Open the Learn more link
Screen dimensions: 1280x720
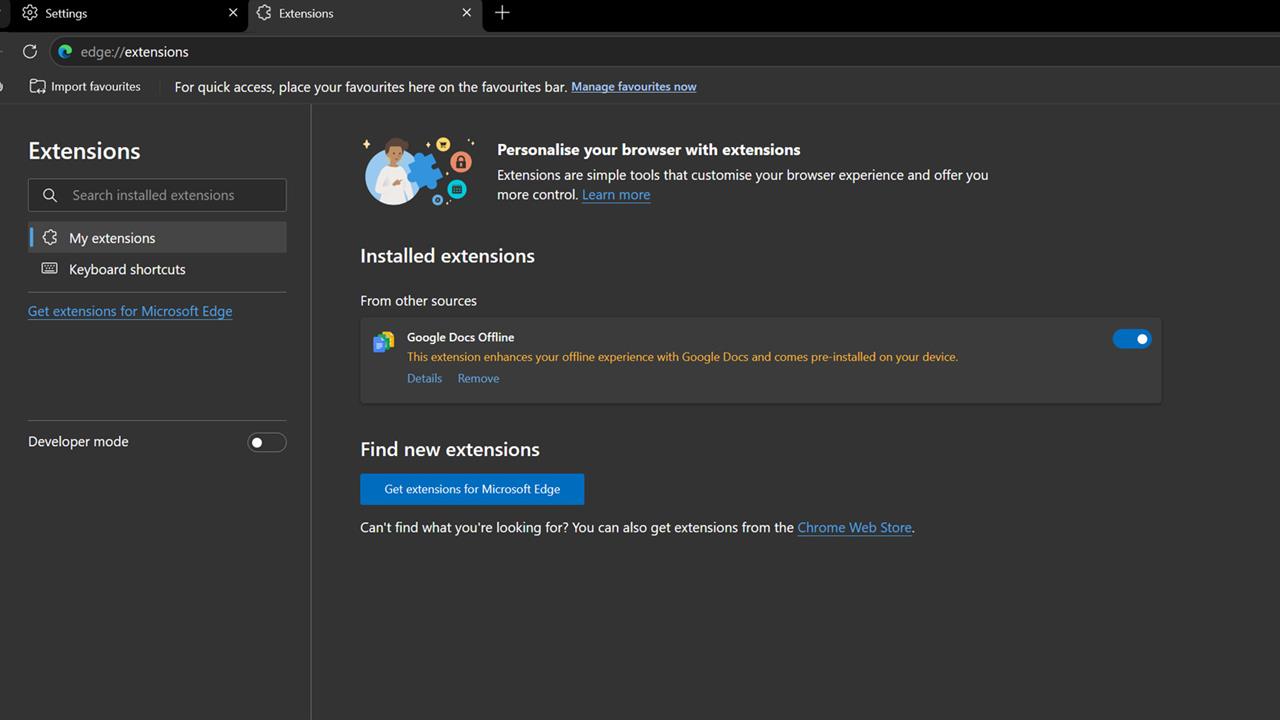pyautogui.click(x=616, y=195)
